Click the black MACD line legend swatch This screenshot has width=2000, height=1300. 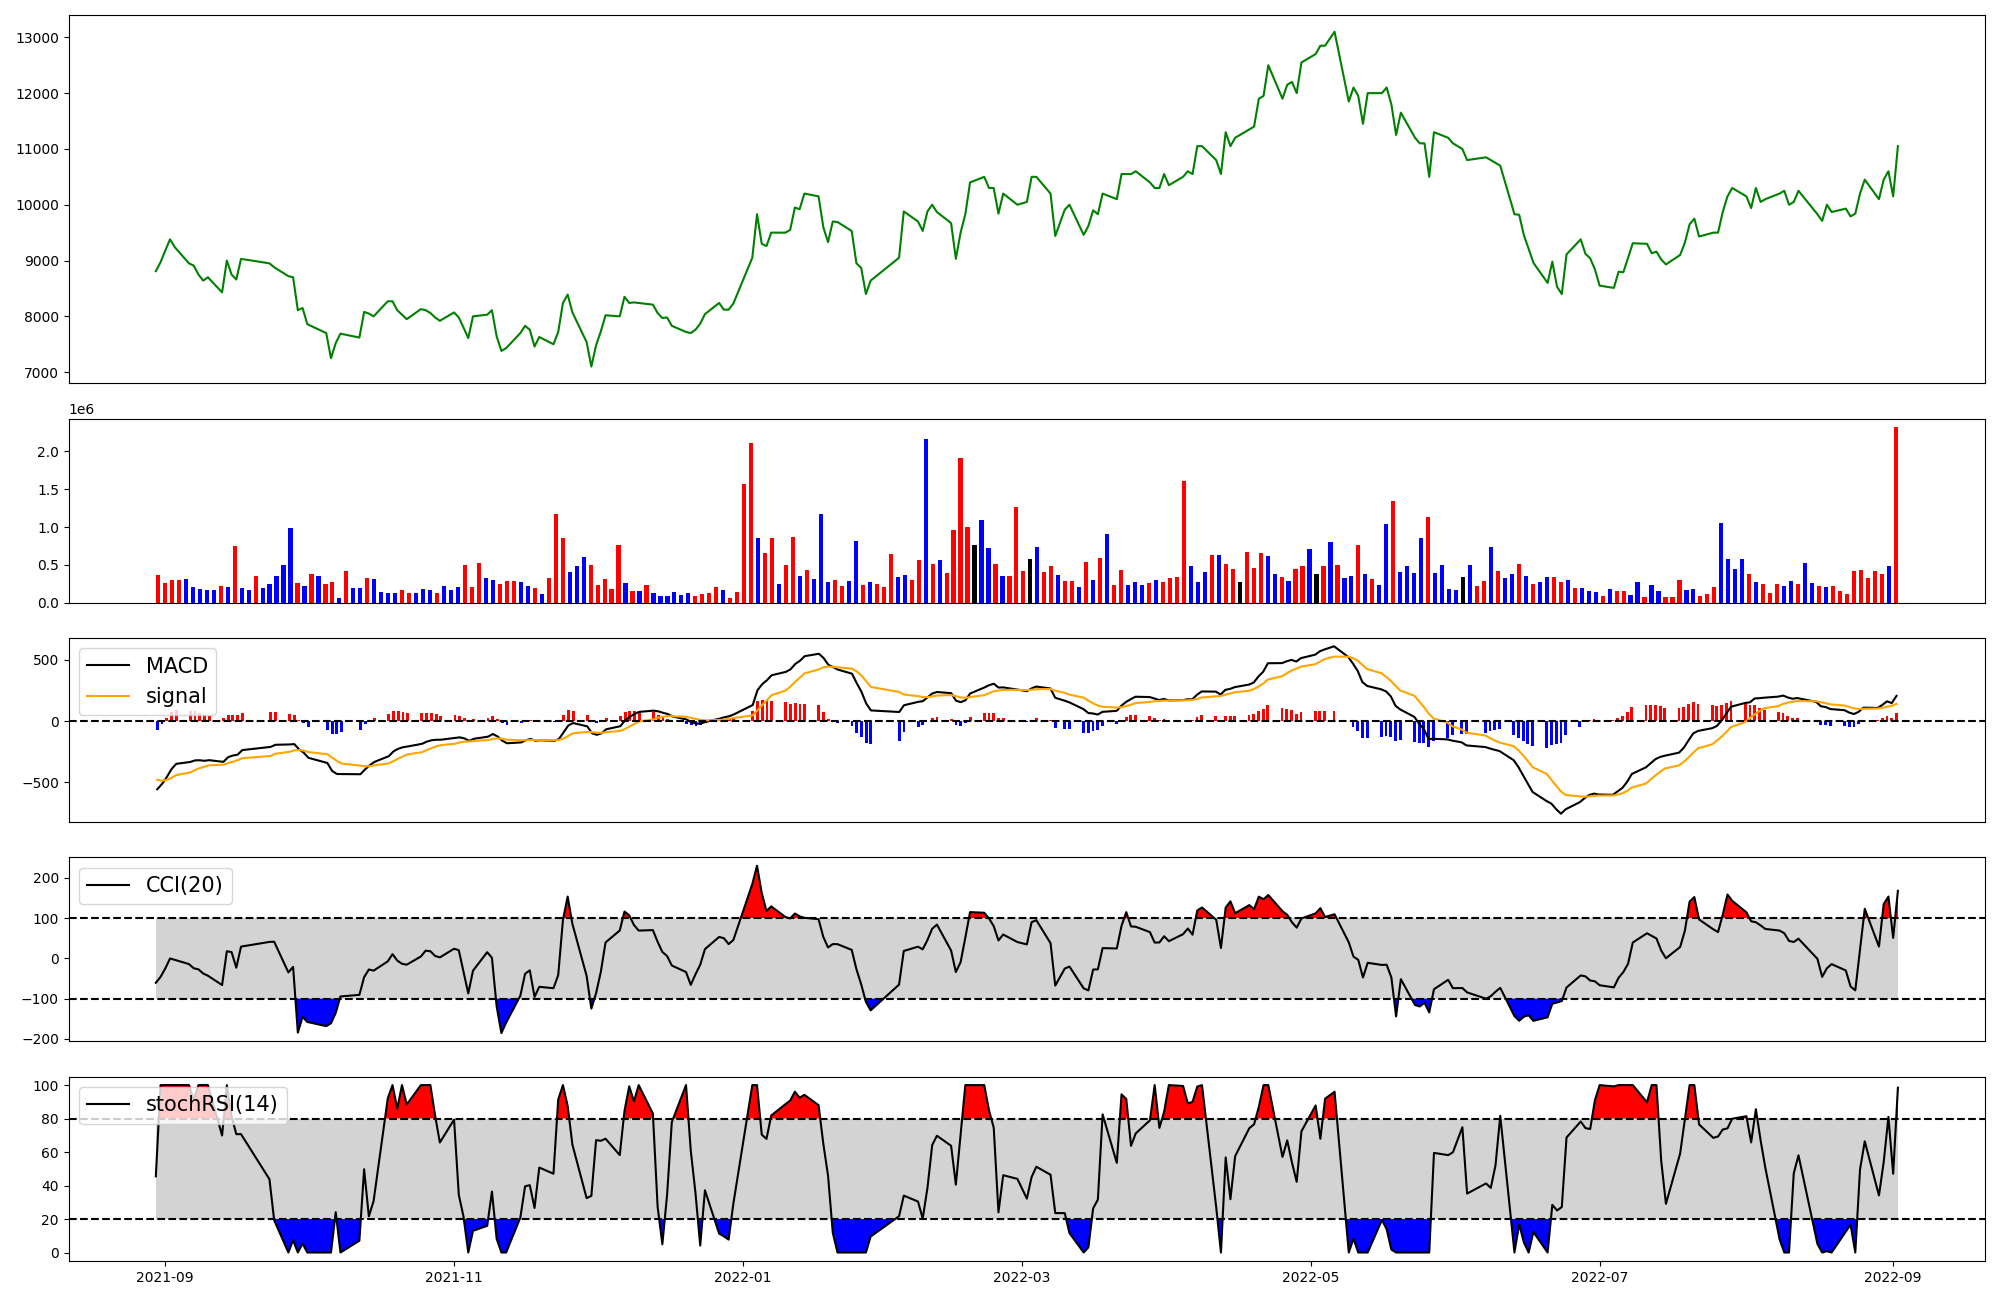coord(110,666)
